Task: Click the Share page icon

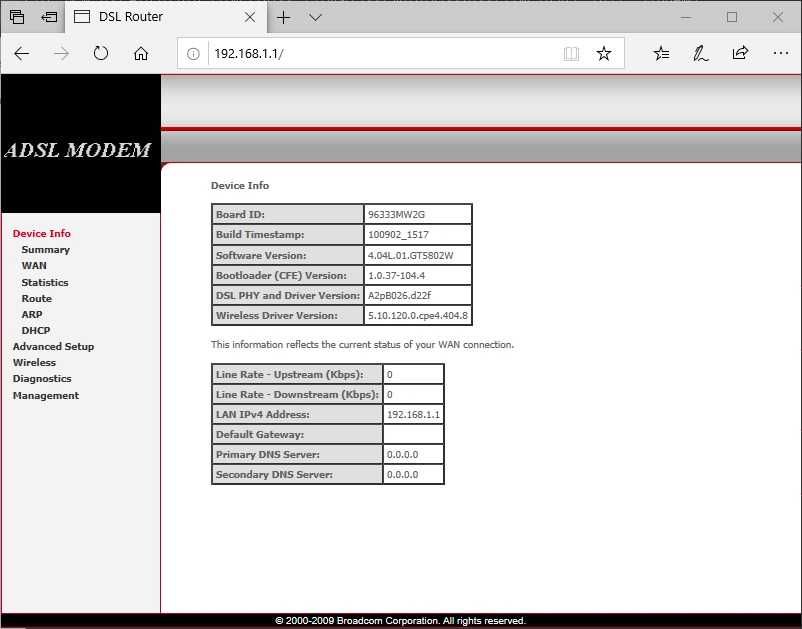Action: coord(740,53)
